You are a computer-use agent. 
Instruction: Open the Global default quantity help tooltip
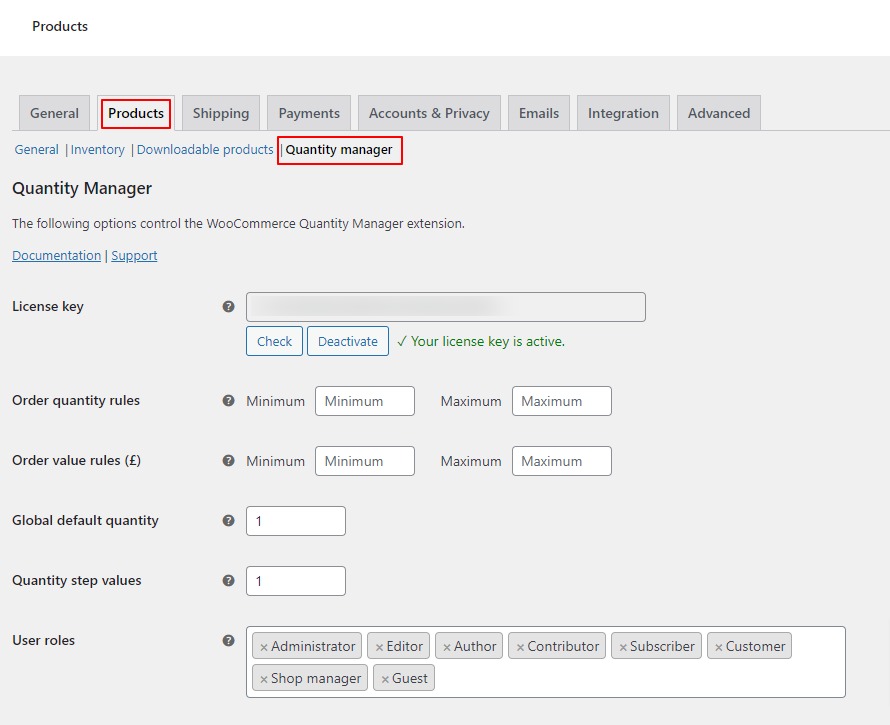click(x=228, y=521)
